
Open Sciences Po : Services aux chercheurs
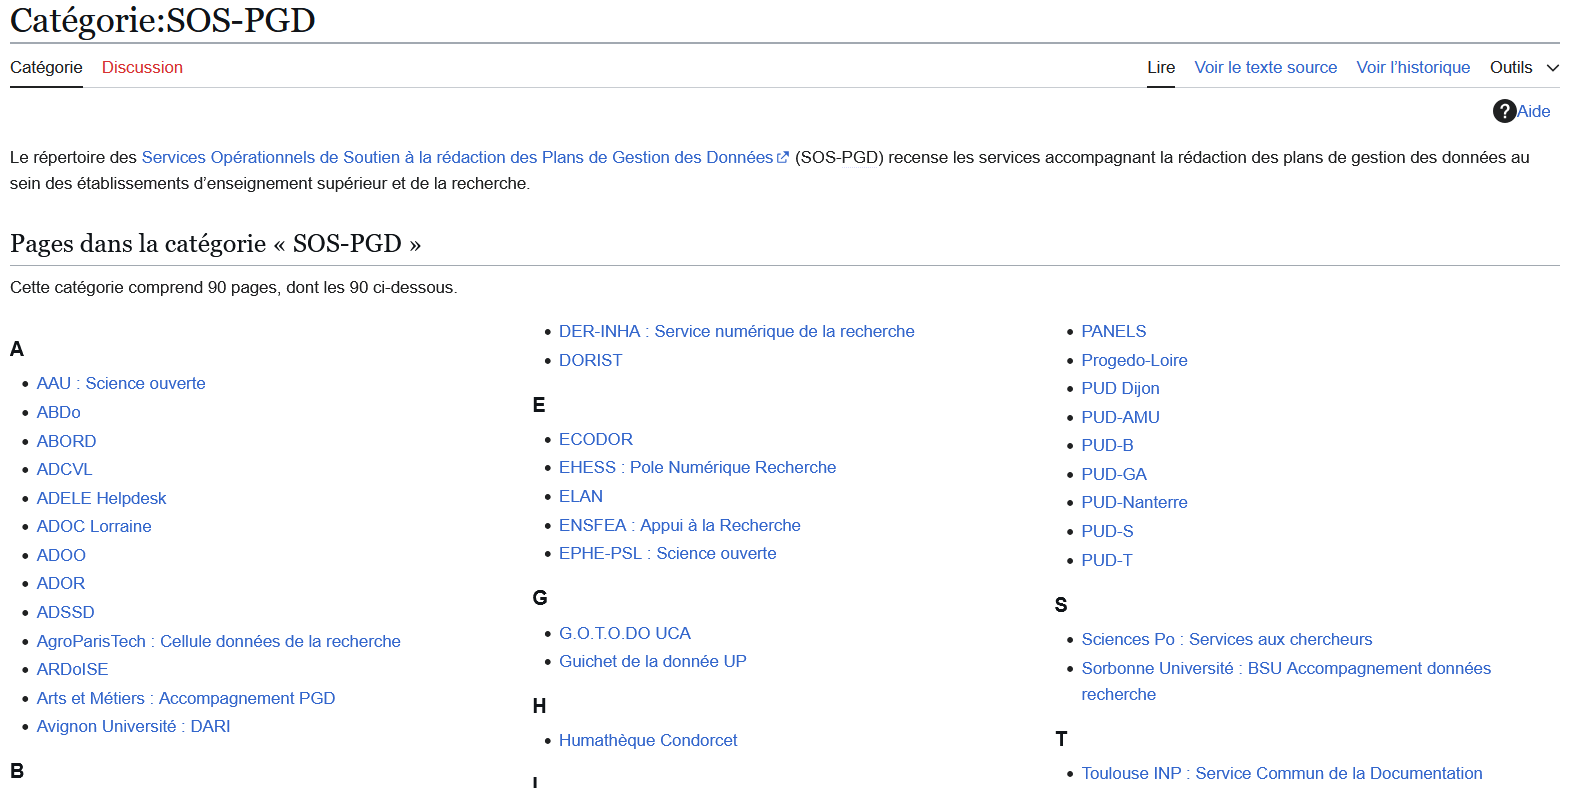click(x=1226, y=639)
